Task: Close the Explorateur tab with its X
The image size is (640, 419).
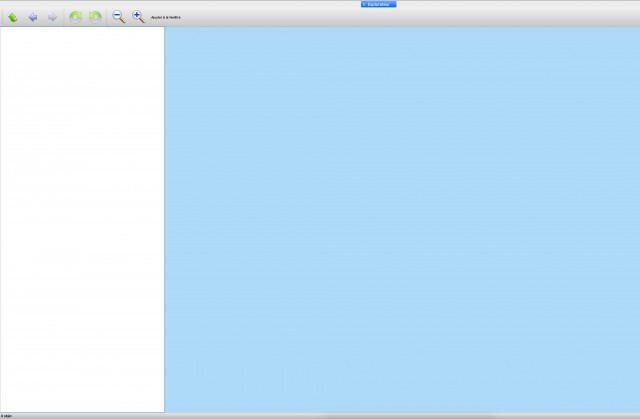Action: pos(364,4)
